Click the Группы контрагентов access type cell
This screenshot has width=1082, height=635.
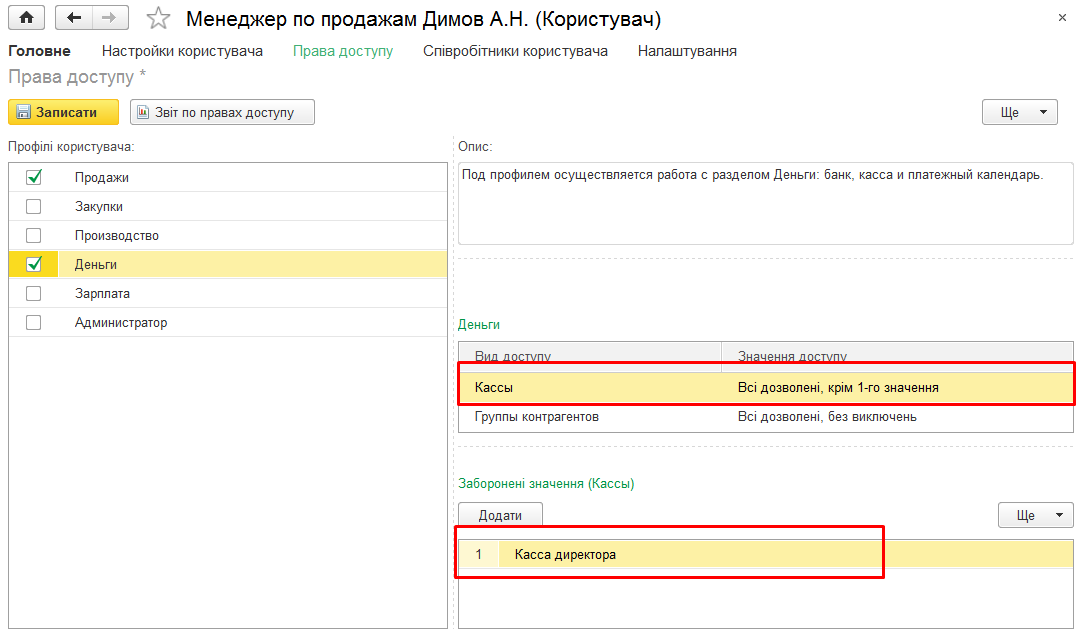tap(590, 417)
